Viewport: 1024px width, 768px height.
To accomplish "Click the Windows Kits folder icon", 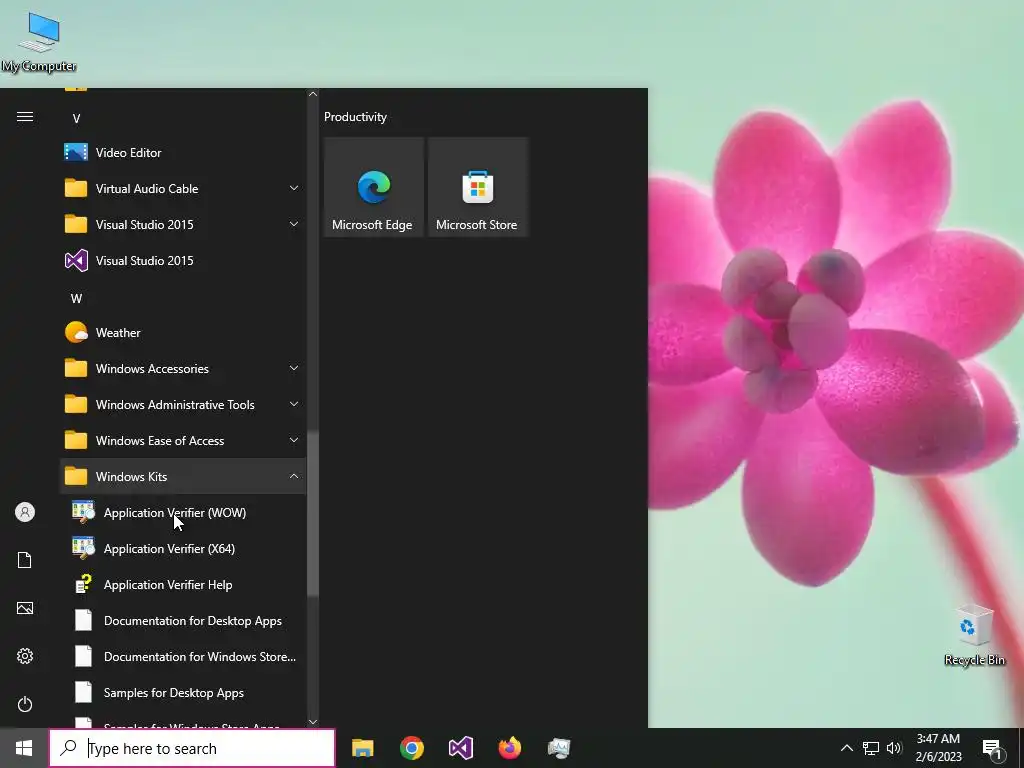I will point(76,476).
